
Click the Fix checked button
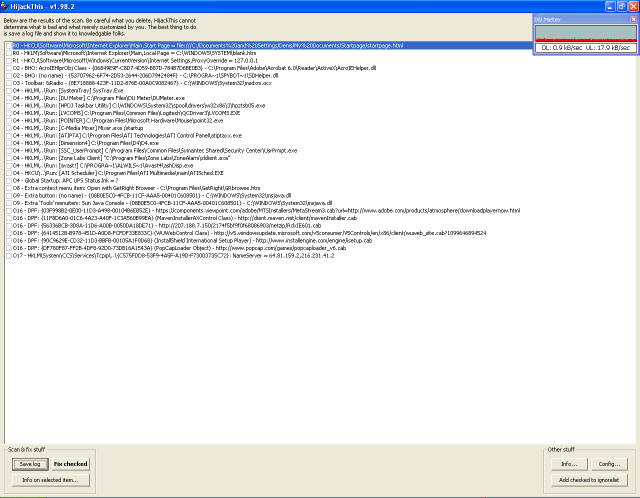(x=71, y=464)
